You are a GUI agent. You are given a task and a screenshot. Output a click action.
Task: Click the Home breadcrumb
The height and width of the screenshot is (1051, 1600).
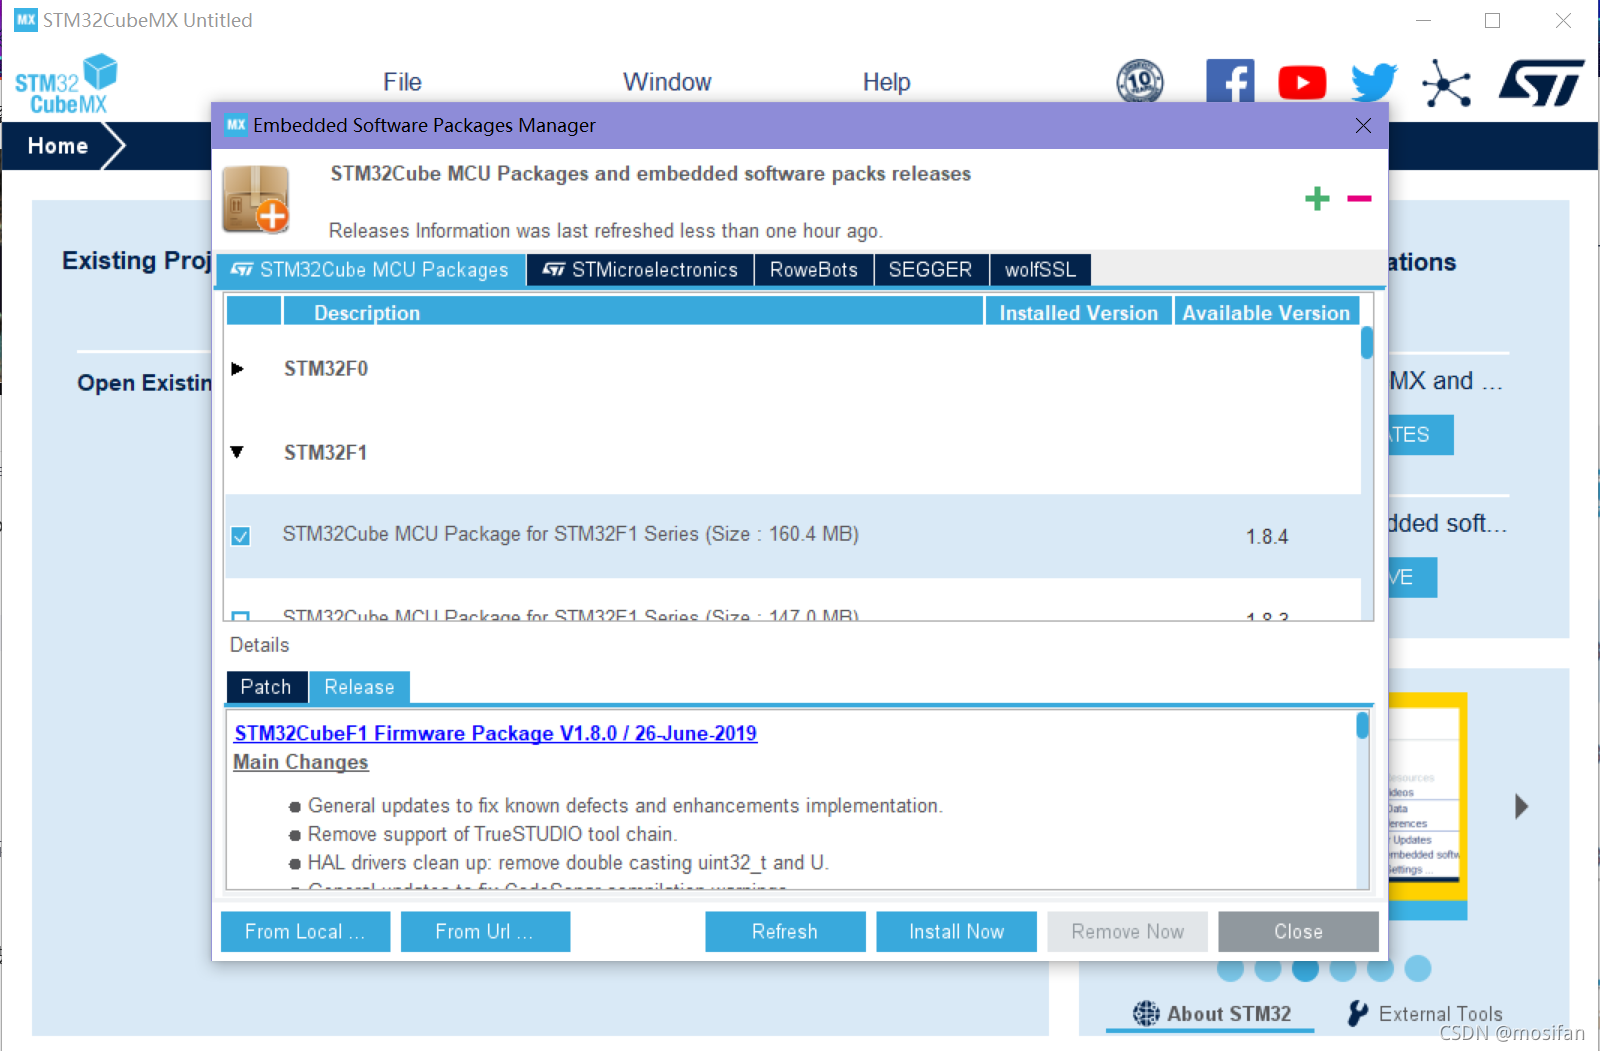click(58, 146)
